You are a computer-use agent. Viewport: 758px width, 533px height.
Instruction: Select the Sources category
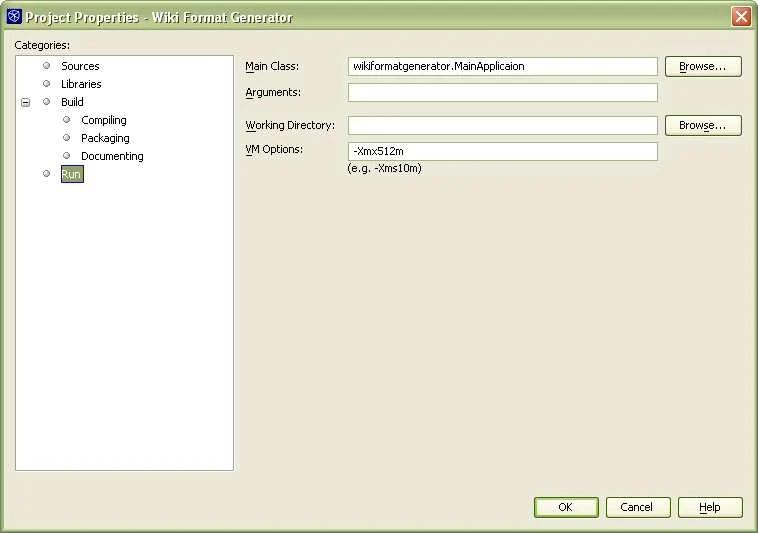coord(80,66)
